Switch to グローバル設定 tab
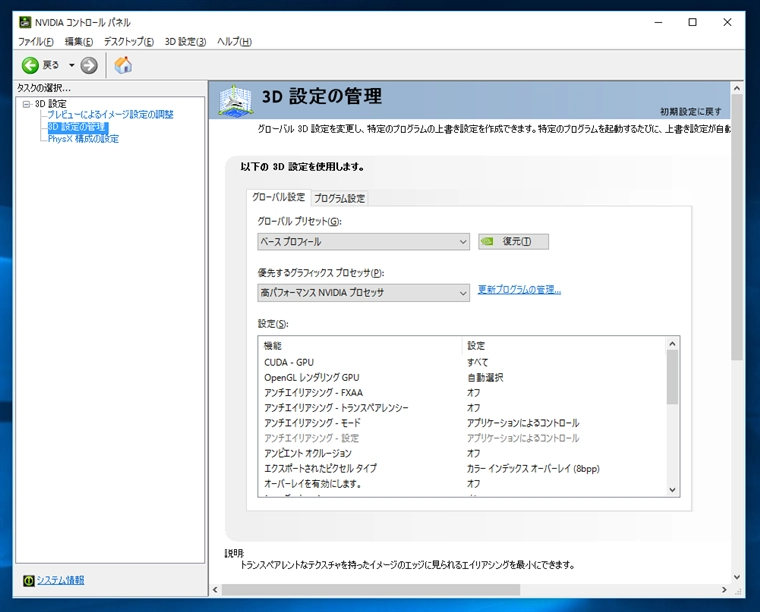The width and height of the screenshot is (760, 612). (278, 197)
